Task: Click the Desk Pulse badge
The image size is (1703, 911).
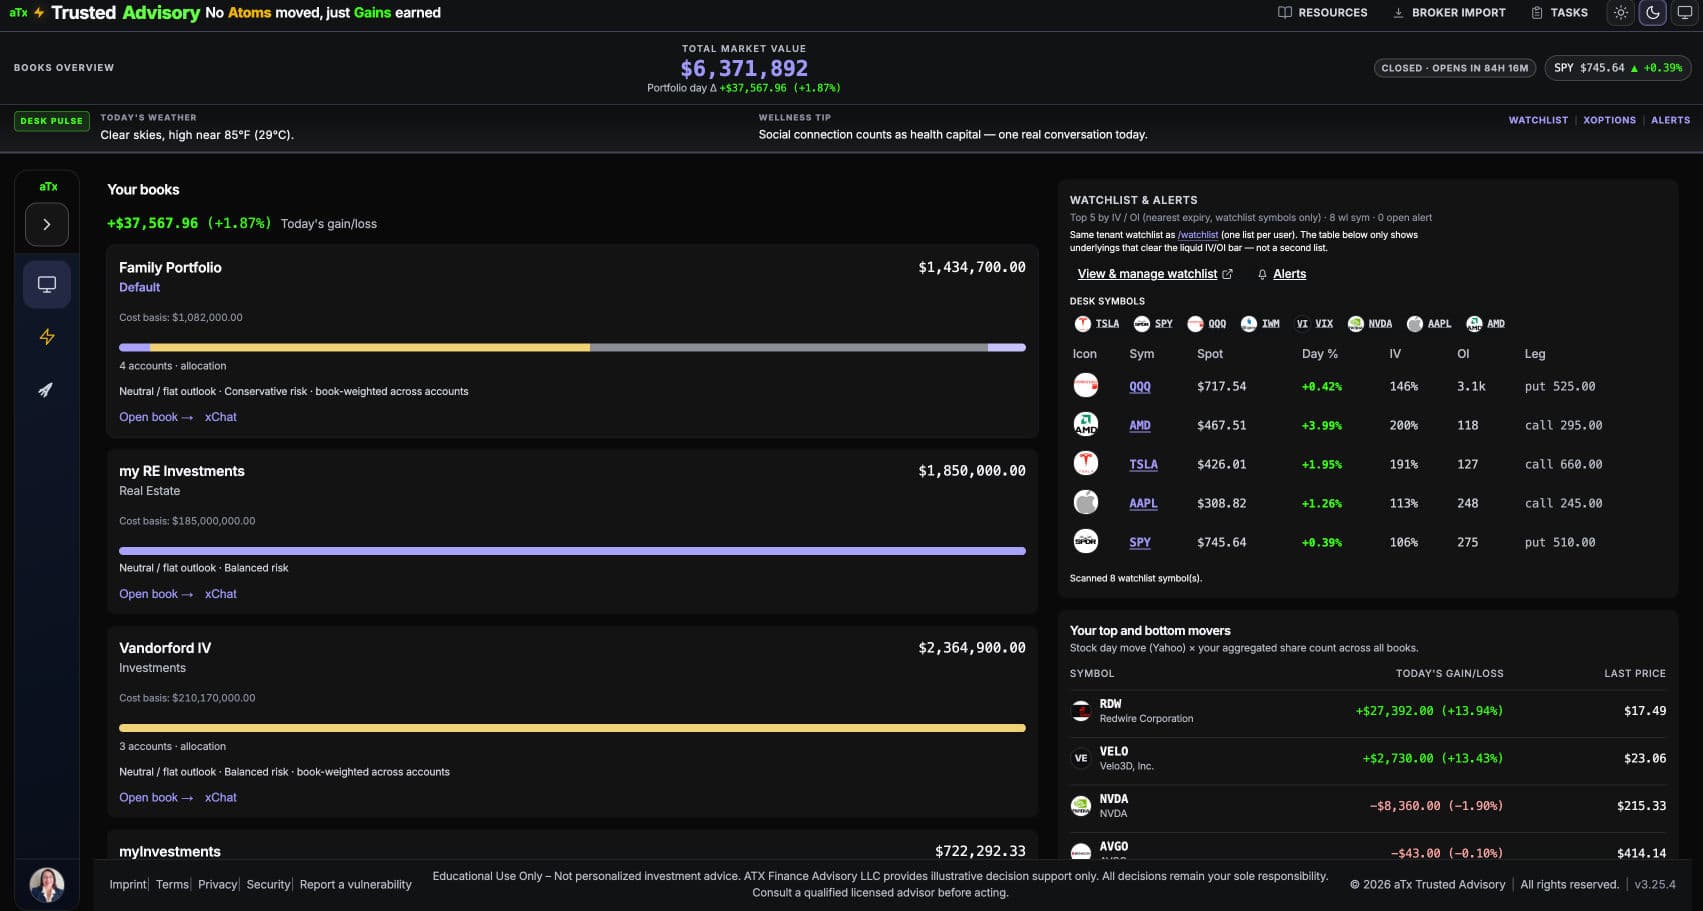Action: (x=52, y=121)
